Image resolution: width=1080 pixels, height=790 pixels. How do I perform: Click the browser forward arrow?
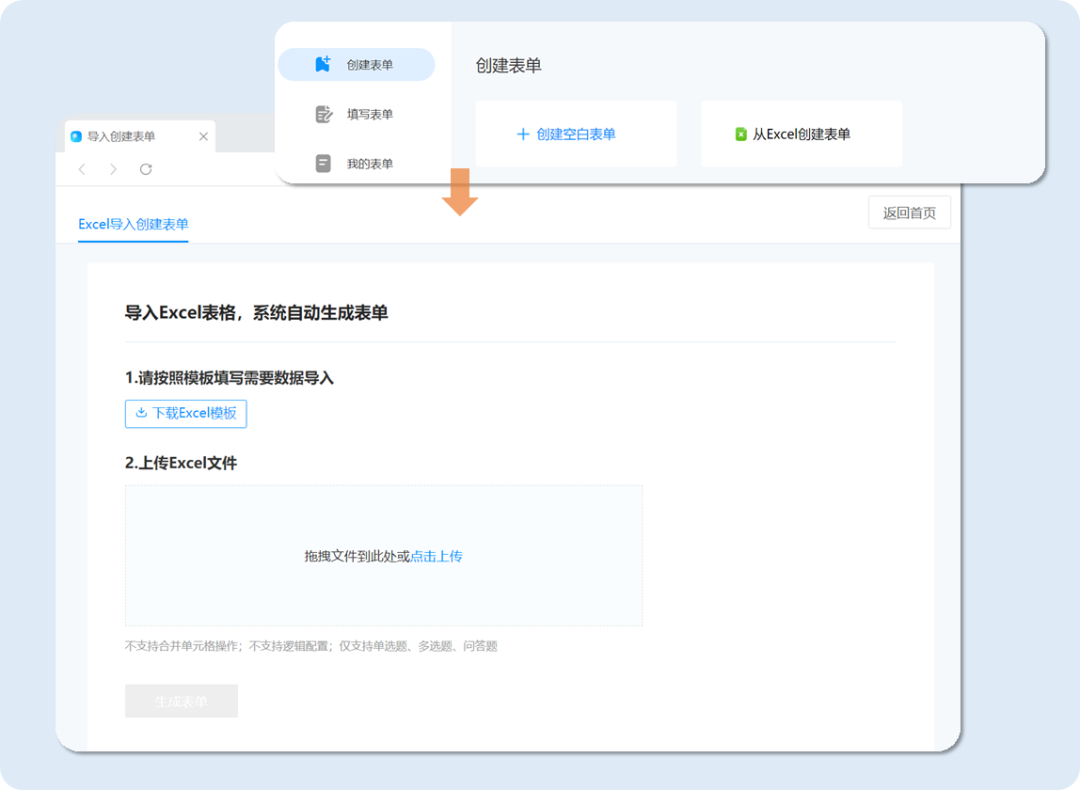[x=113, y=169]
